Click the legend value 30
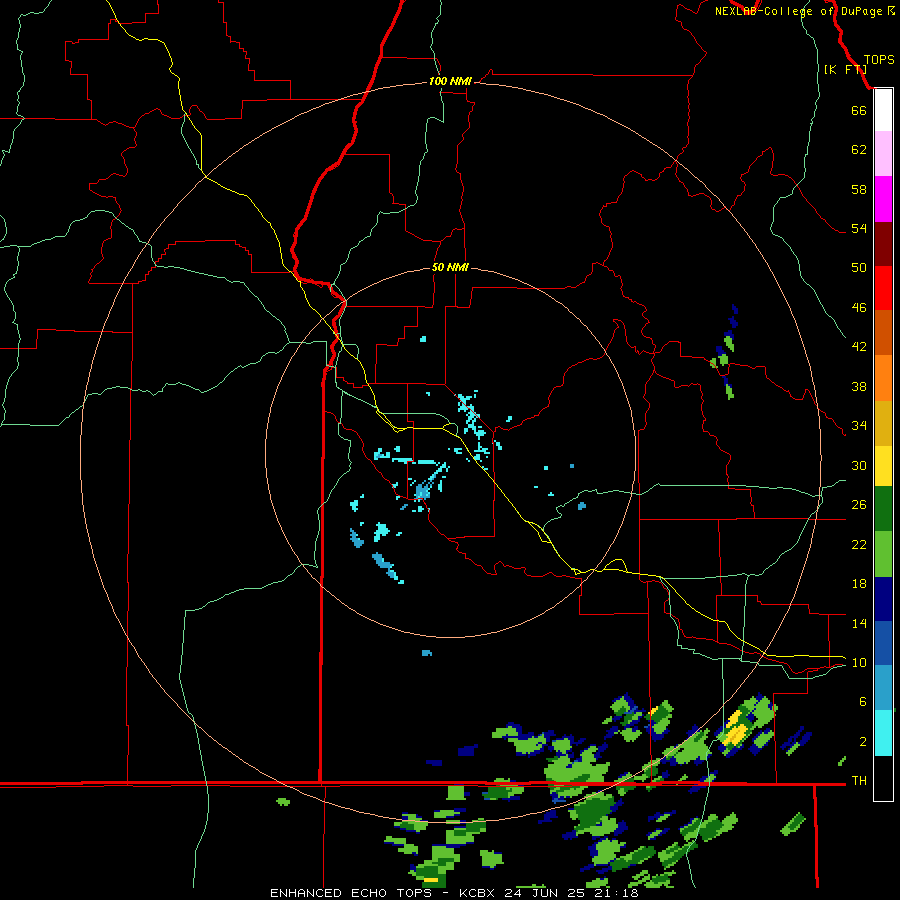900x900 pixels. pyautogui.click(x=859, y=465)
